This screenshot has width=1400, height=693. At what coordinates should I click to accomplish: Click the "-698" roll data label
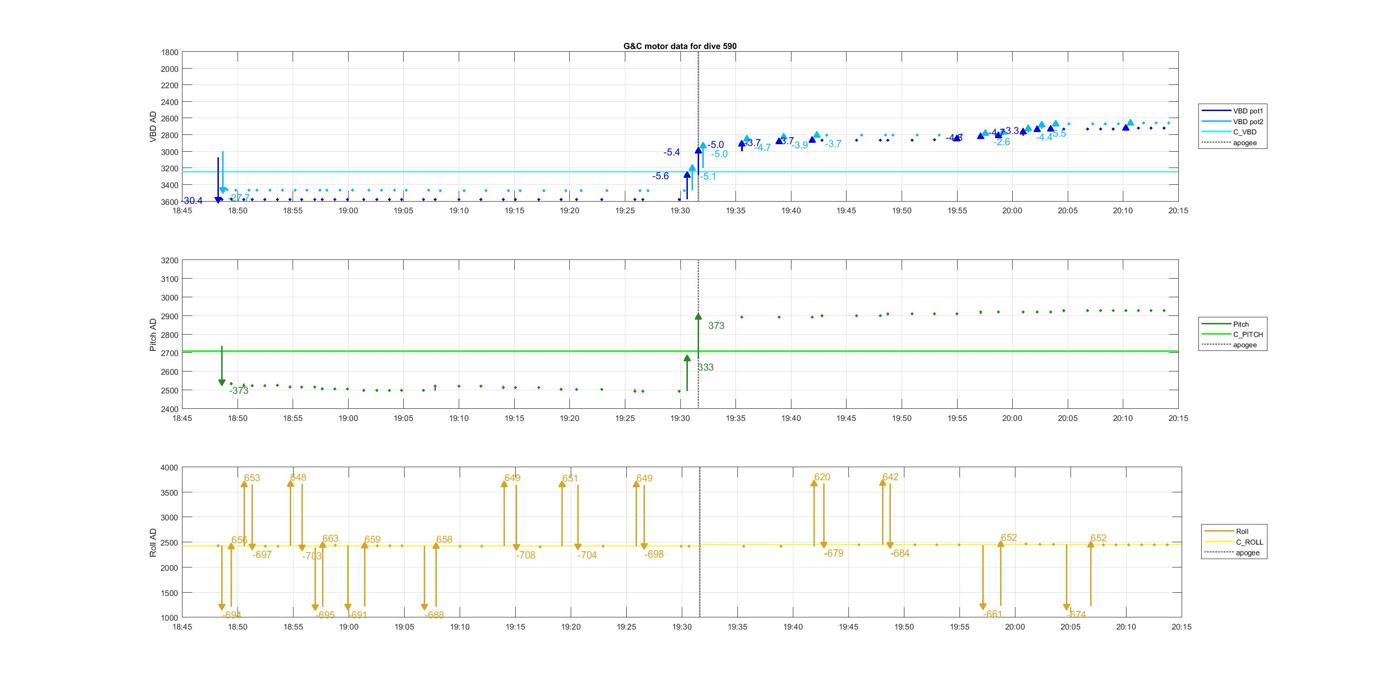click(x=654, y=555)
